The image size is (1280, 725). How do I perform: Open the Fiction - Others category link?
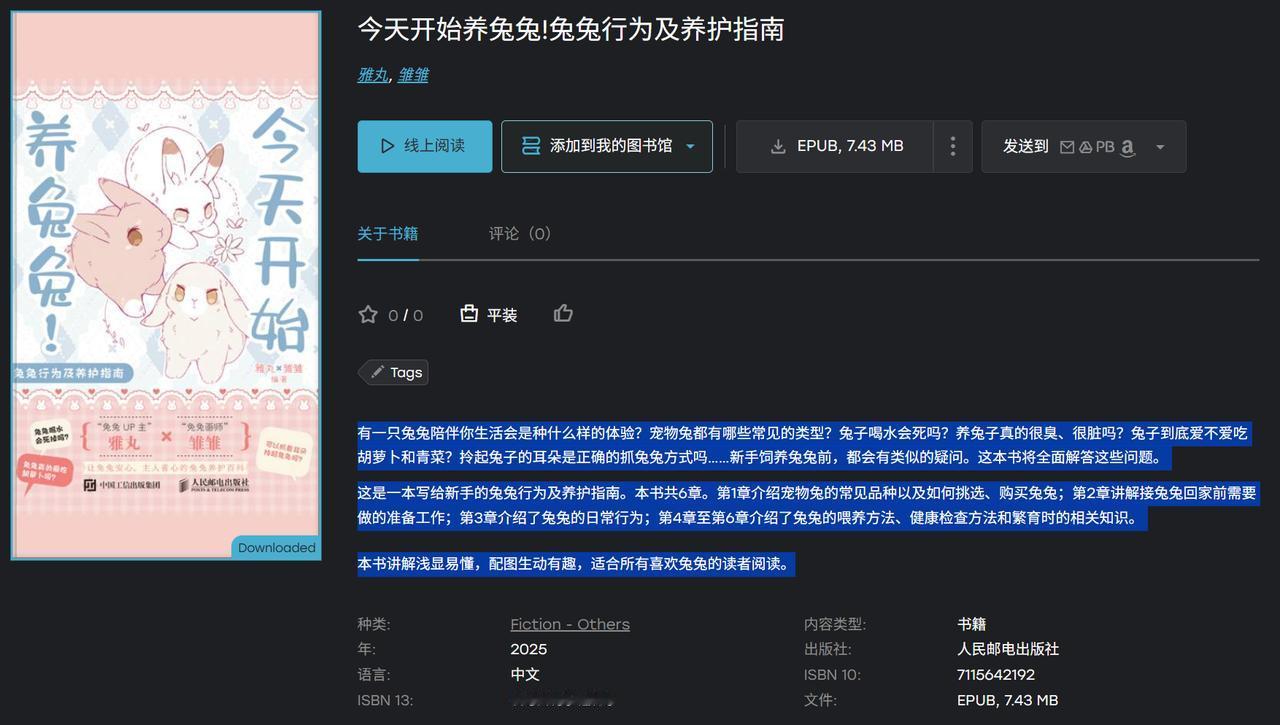[x=570, y=624]
